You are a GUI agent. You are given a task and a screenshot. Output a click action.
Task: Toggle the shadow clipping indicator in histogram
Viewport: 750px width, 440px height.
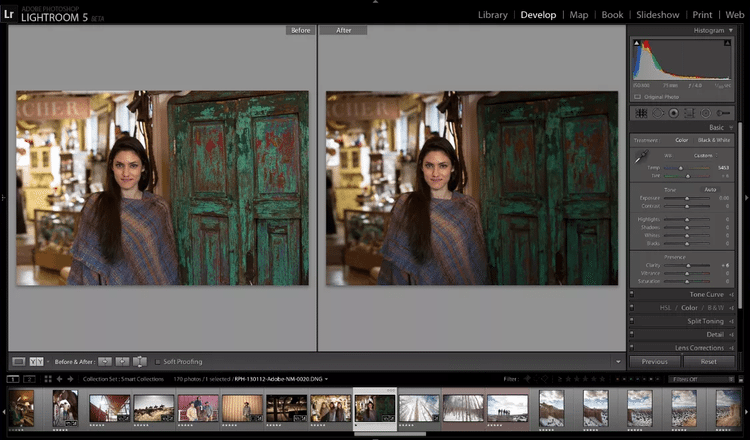(636, 43)
